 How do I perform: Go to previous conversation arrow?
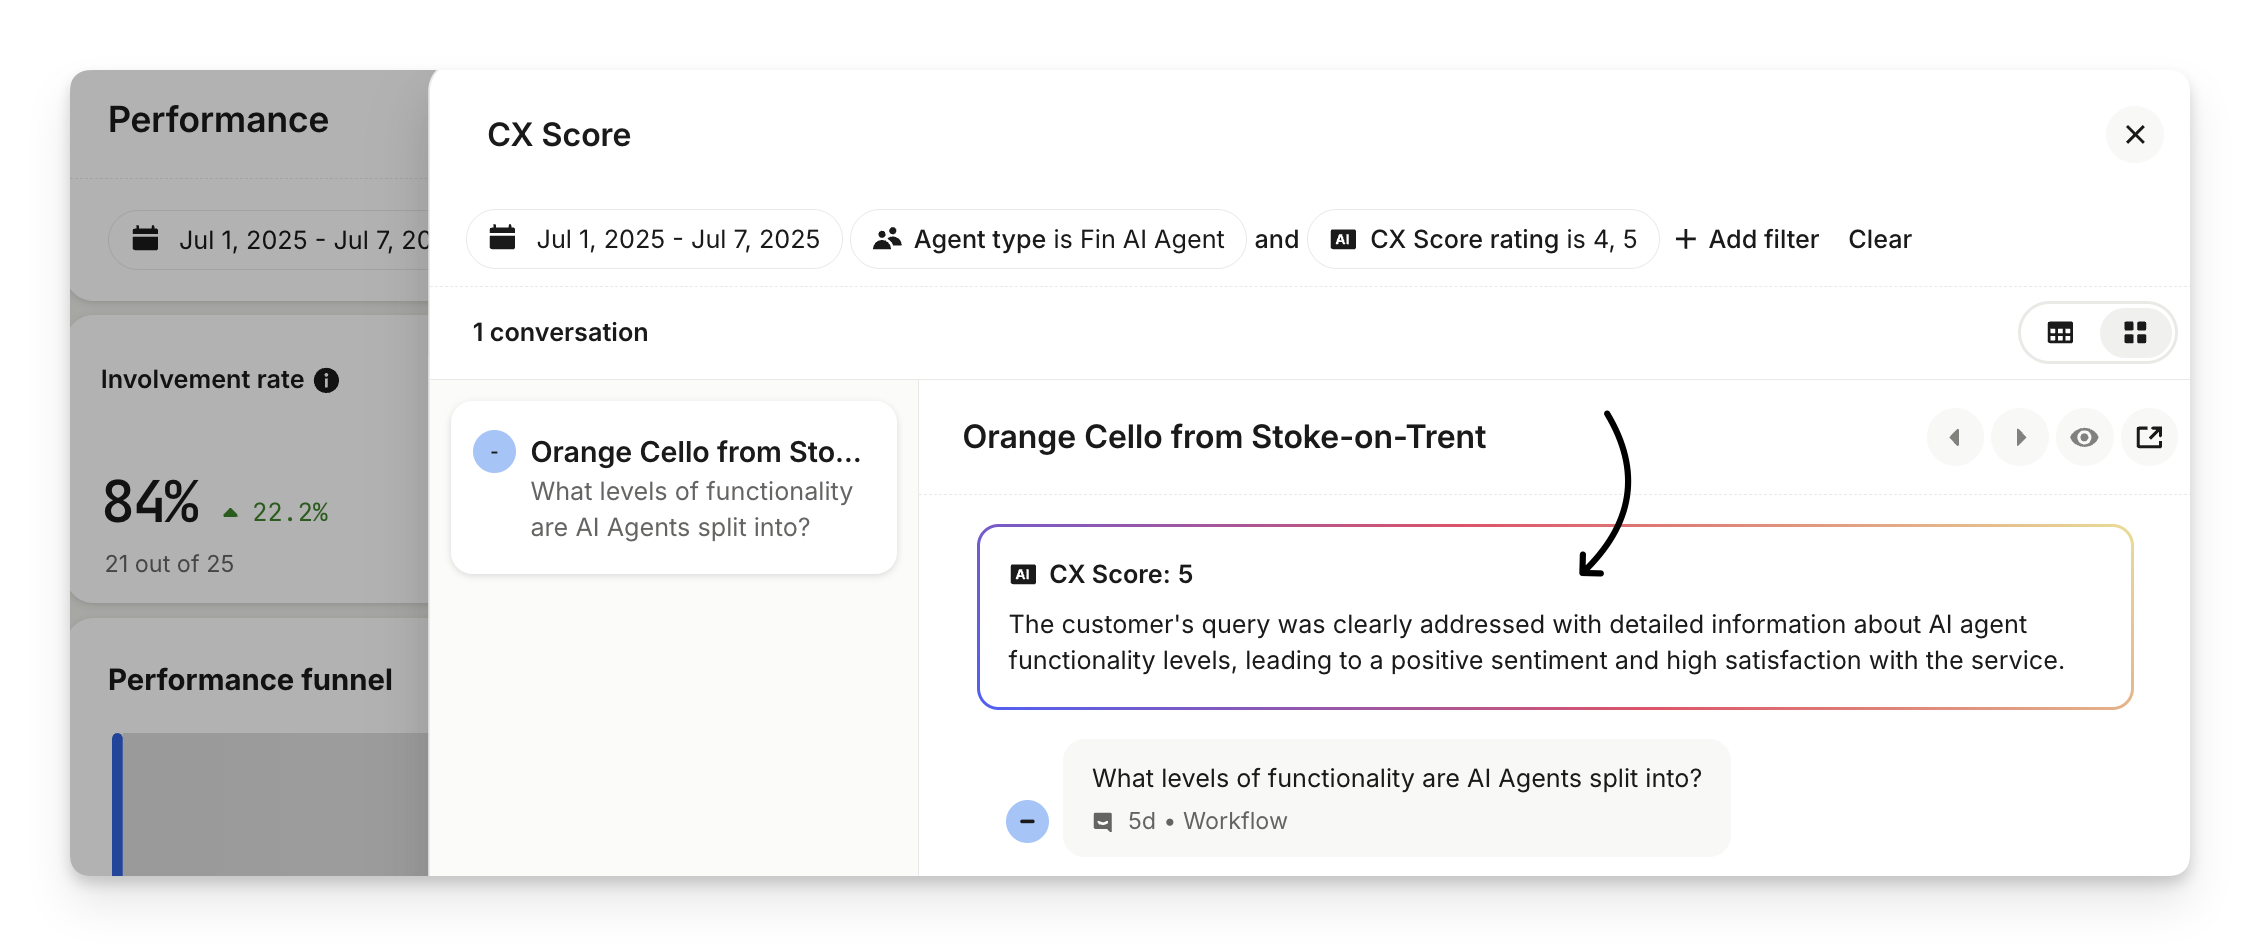pyautogui.click(x=1955, y=437)
